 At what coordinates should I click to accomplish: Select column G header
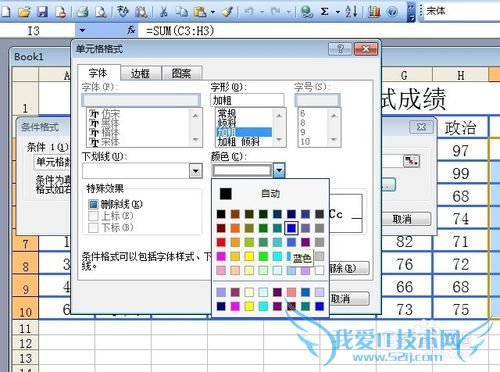pyautogui.click(x=404, y=75)
